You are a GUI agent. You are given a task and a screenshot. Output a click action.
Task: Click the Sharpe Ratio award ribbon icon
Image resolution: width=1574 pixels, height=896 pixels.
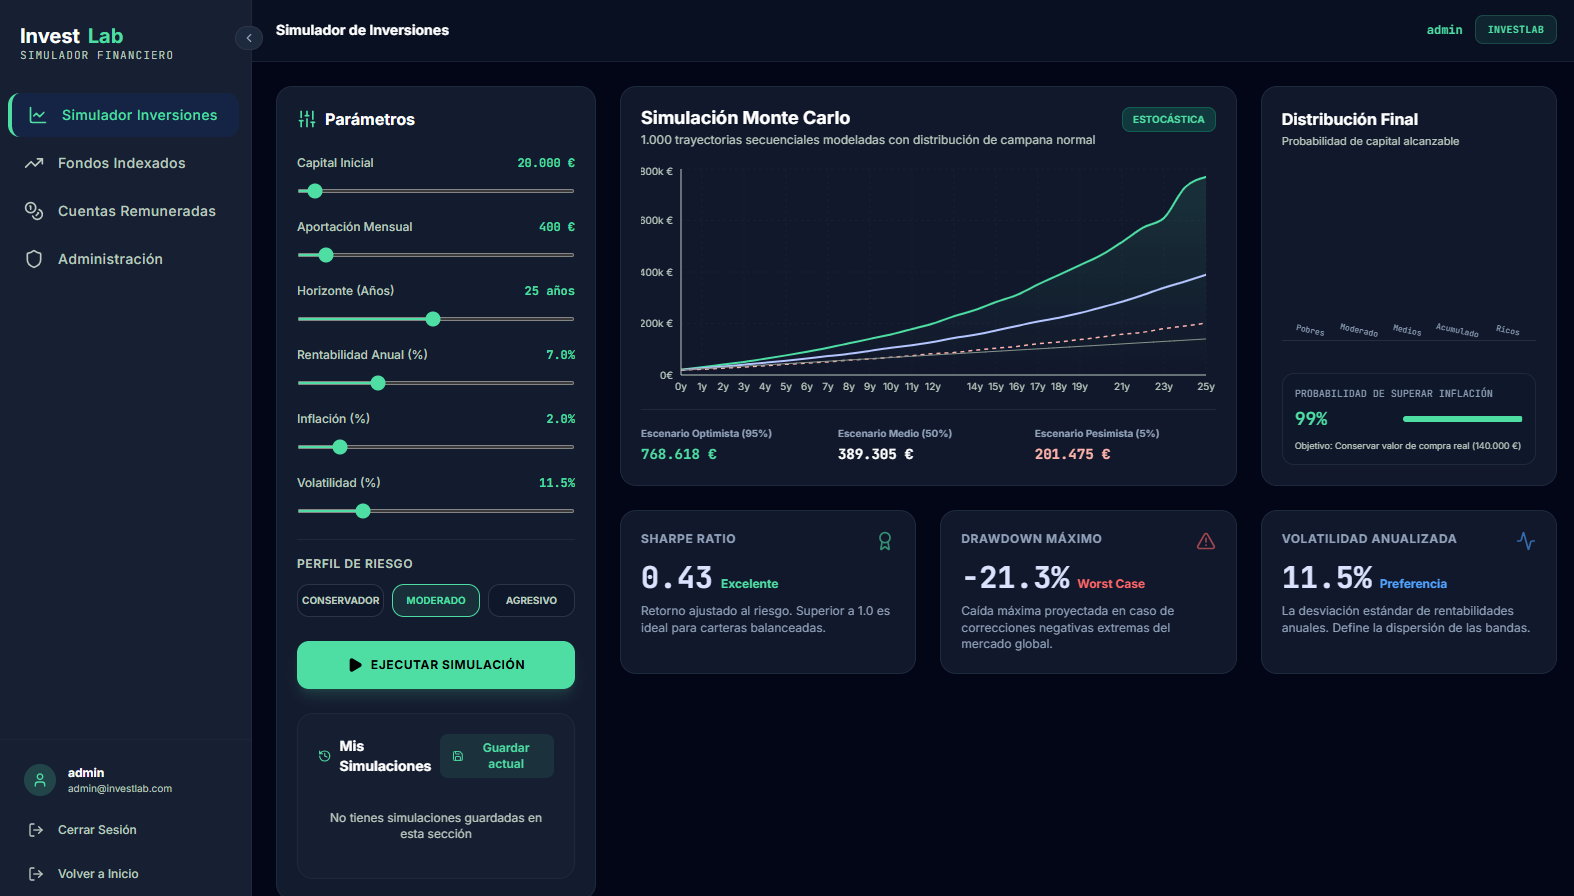tap(885, 541)
